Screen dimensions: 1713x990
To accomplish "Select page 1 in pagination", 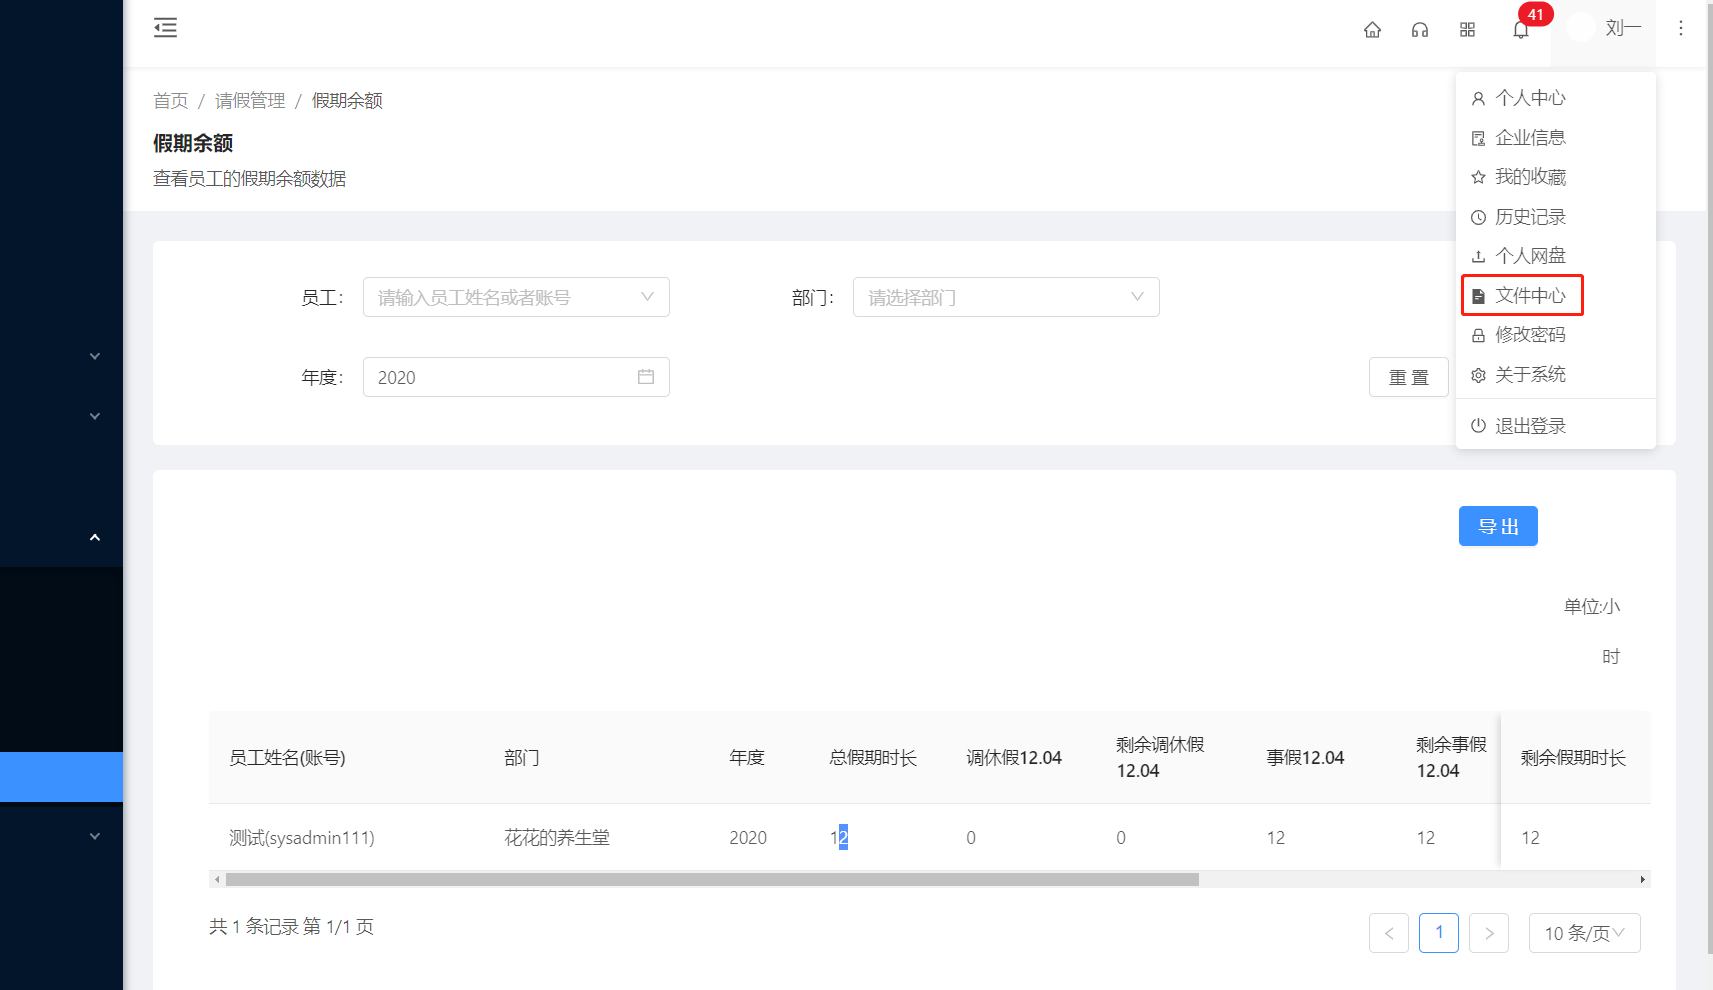I will (x=1439, y=933).
